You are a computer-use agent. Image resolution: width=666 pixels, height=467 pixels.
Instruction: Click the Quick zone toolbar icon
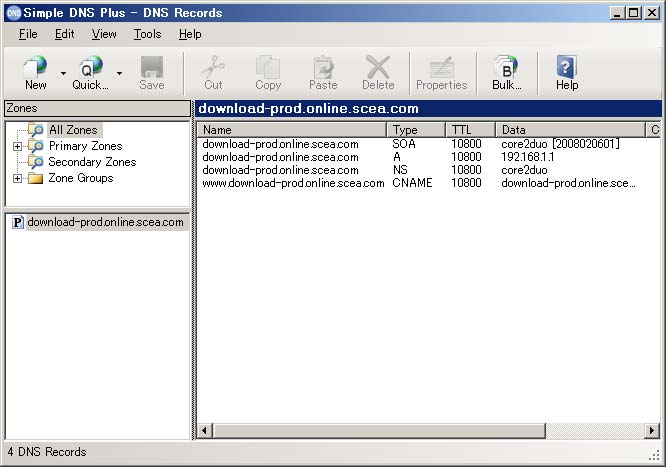[x=90, y=72]
